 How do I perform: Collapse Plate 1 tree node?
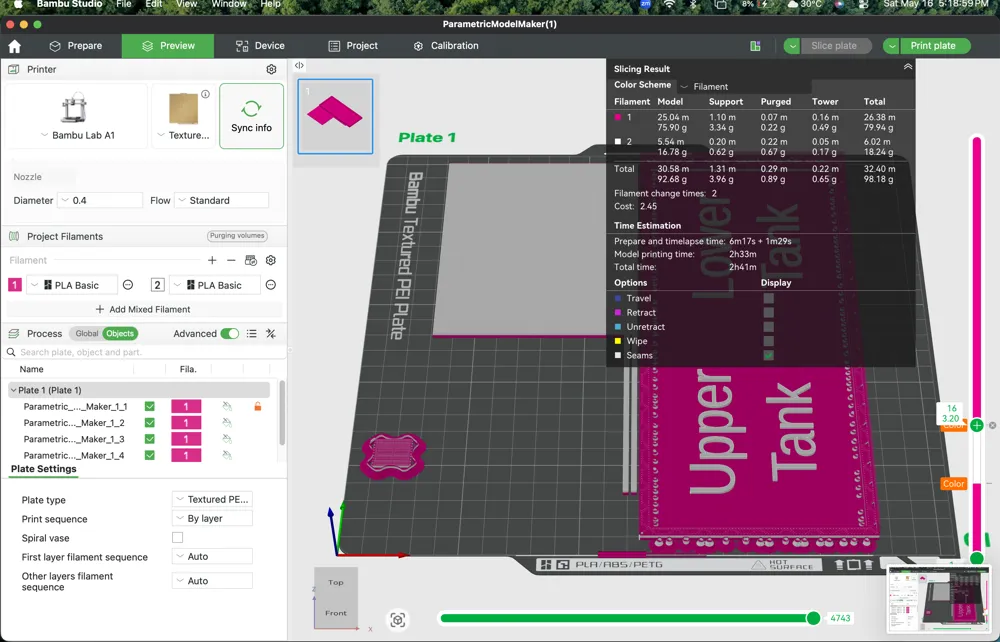point(13,390)
